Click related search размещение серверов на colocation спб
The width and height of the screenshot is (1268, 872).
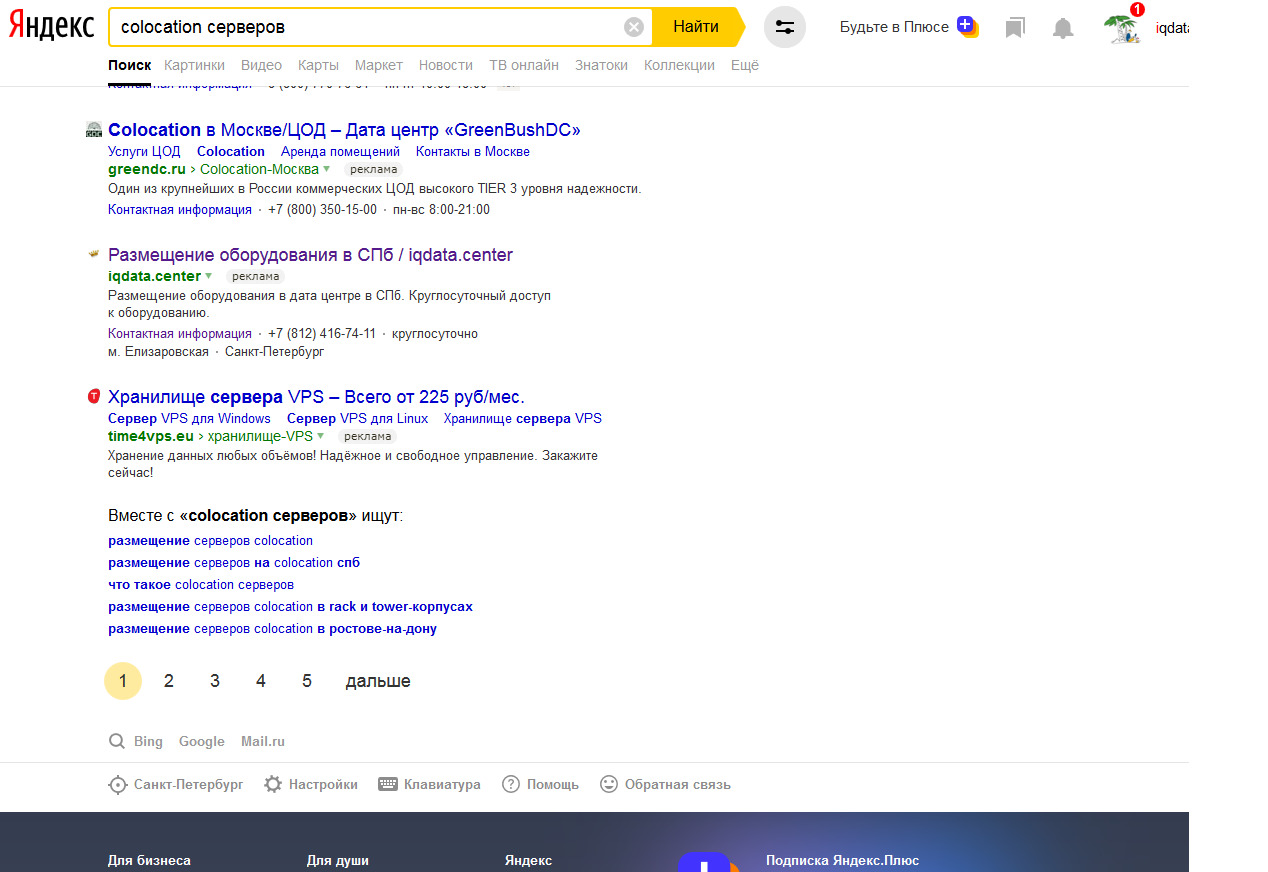point(234,563)
